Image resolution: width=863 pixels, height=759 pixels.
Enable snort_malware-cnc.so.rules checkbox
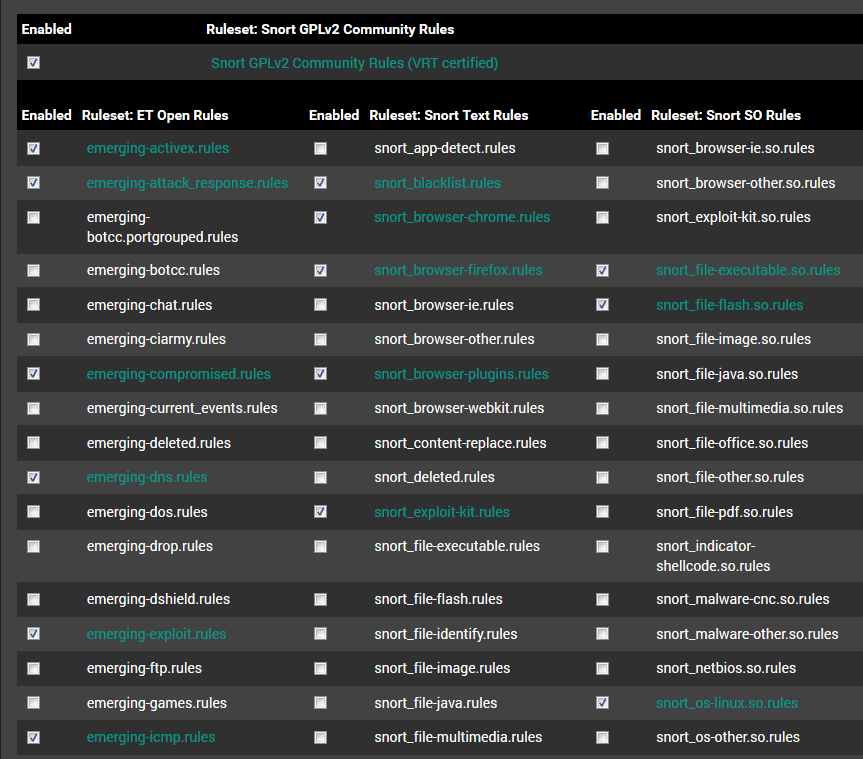pyautogui.click(x=603, y=599)
